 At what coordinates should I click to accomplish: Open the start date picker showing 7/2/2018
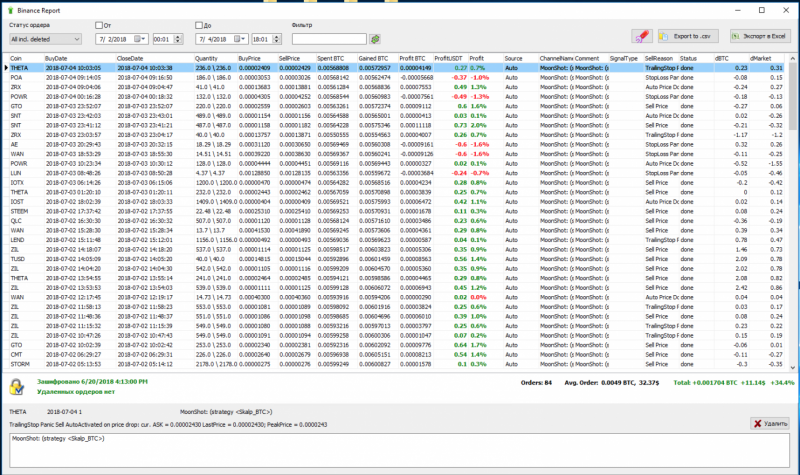click(x=120, y=39)
